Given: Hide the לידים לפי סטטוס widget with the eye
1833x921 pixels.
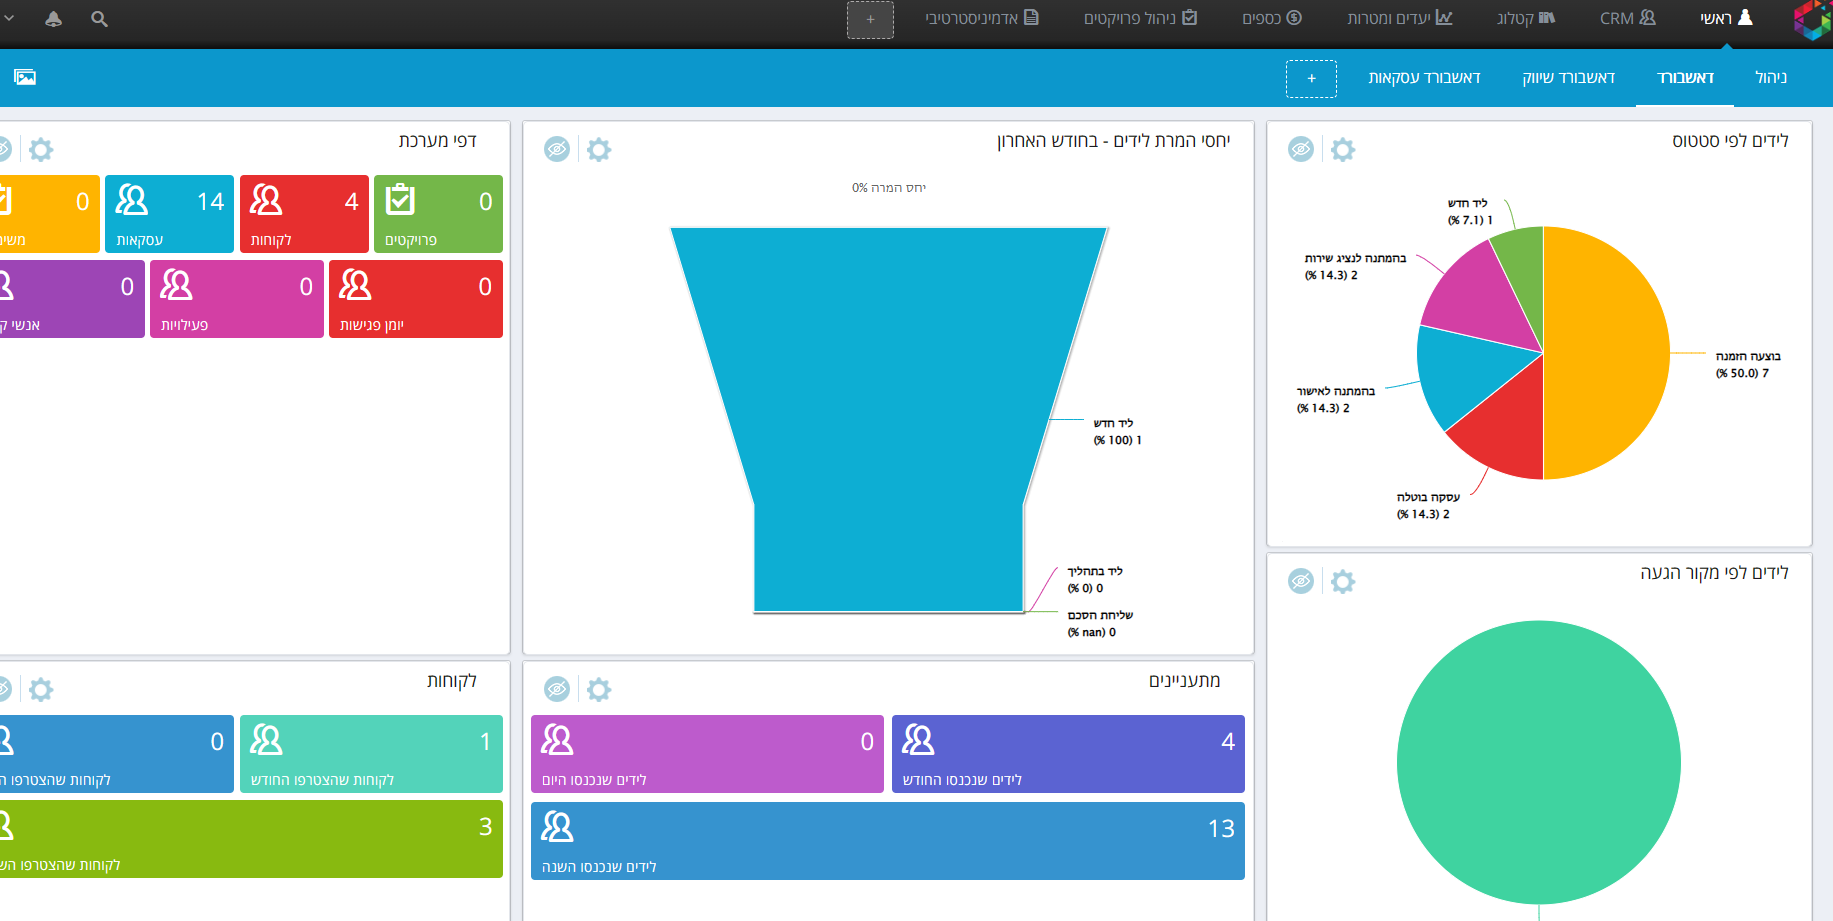Looking at the screenshot, I should pos(1301,150).
